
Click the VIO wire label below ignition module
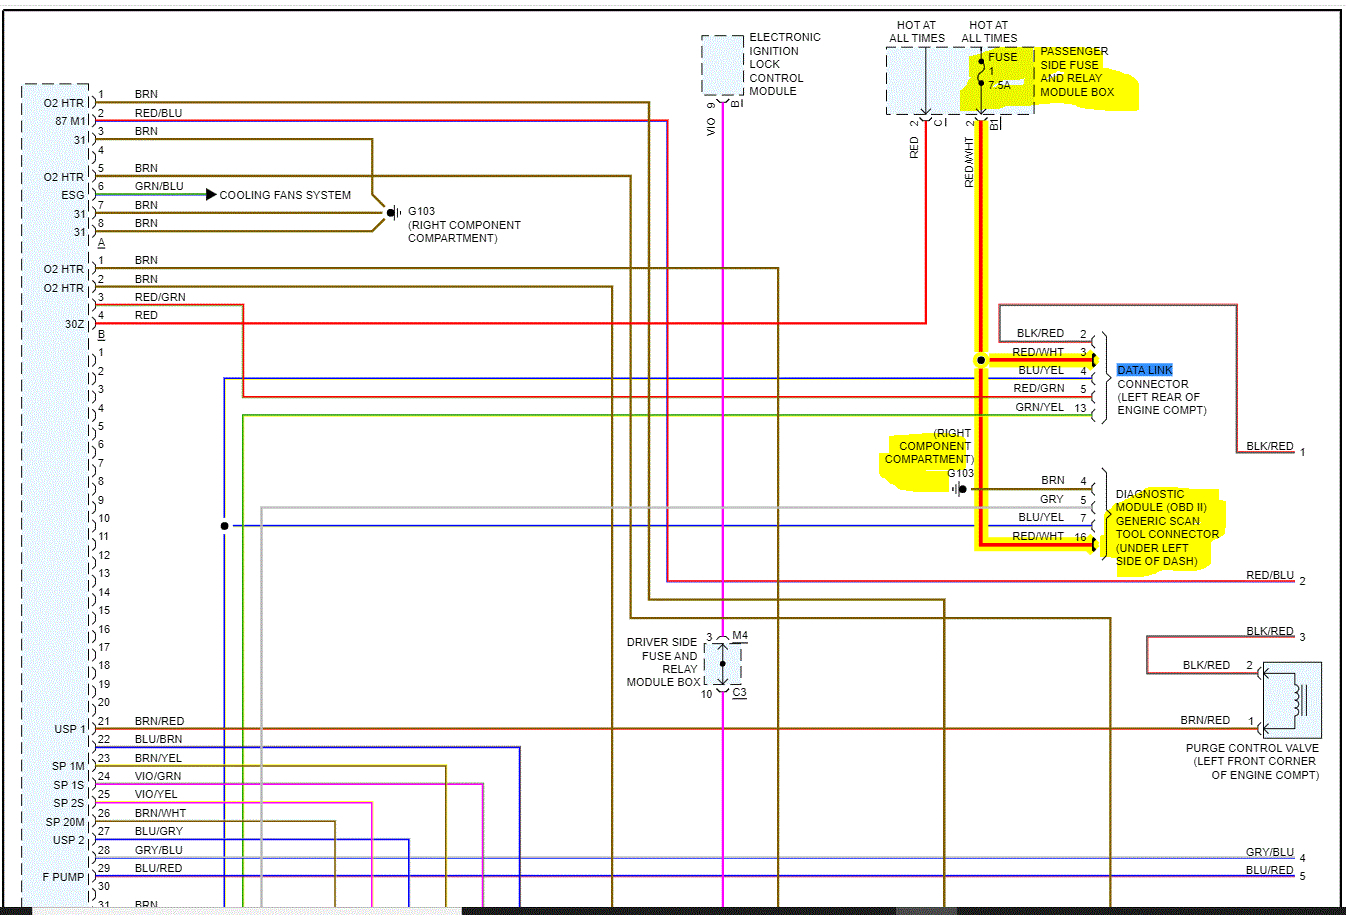(x=711, y=126)
